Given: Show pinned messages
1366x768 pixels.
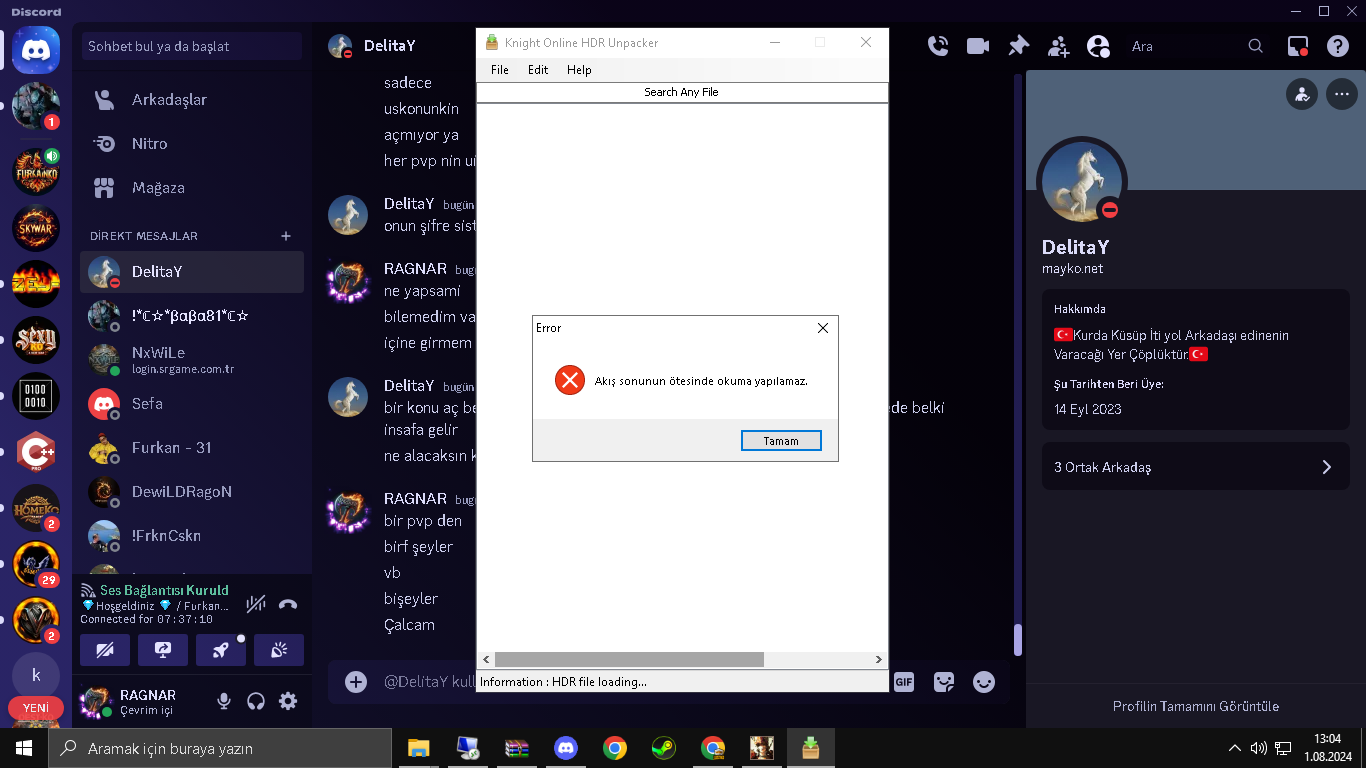Looking at the screenshot, I should click(x=1018, y=46).
